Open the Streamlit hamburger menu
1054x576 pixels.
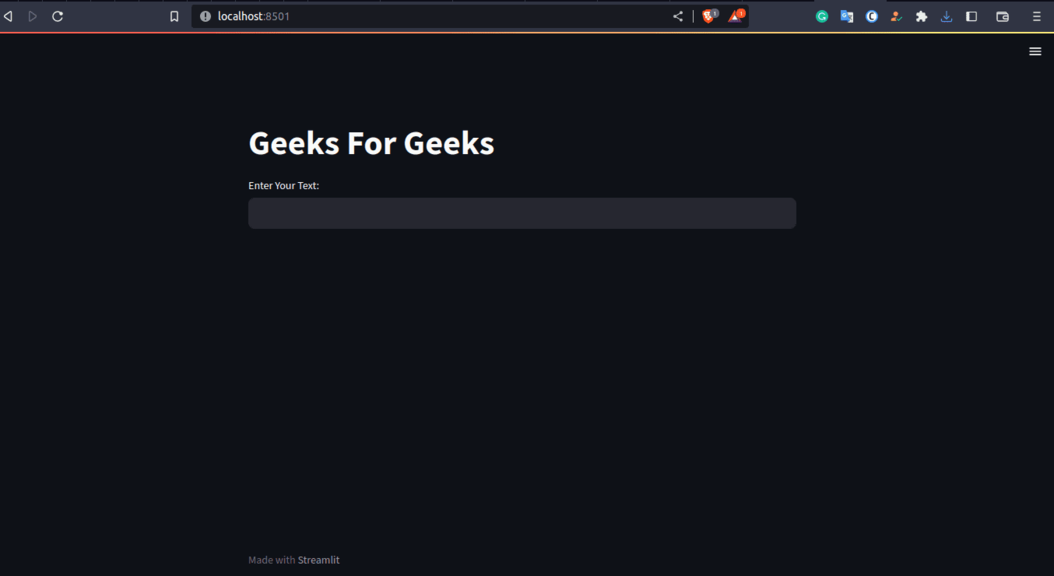[x=1035, y=51]
